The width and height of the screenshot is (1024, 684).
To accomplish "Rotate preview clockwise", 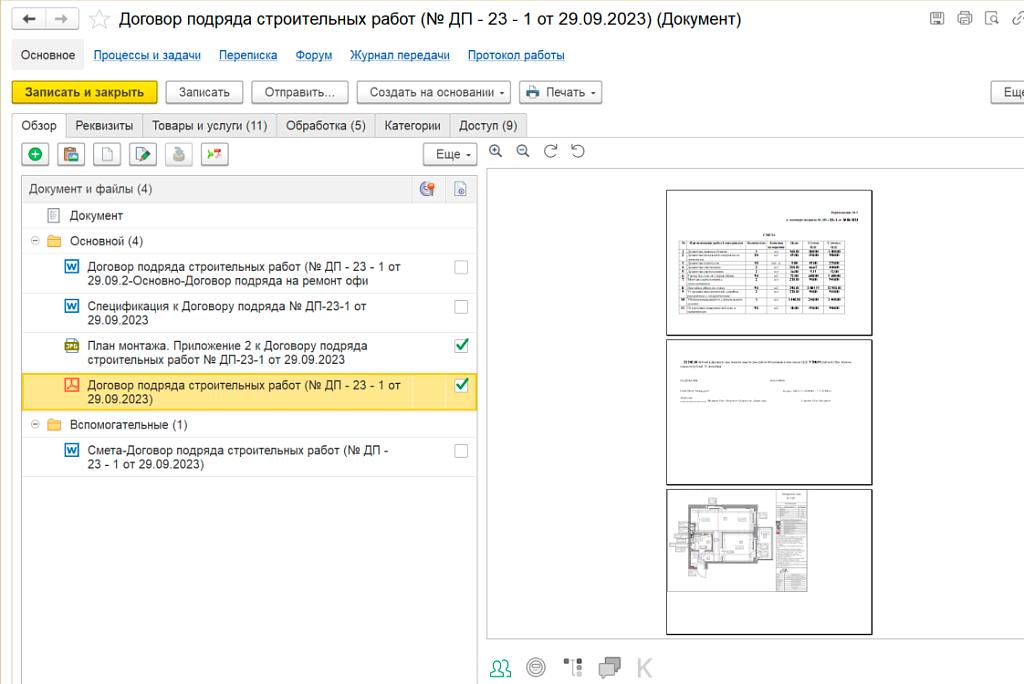I will (550, 151).
